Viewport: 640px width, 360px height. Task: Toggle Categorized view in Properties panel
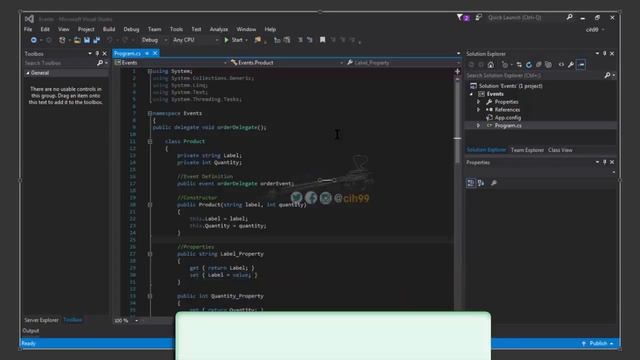pos(471,183)
